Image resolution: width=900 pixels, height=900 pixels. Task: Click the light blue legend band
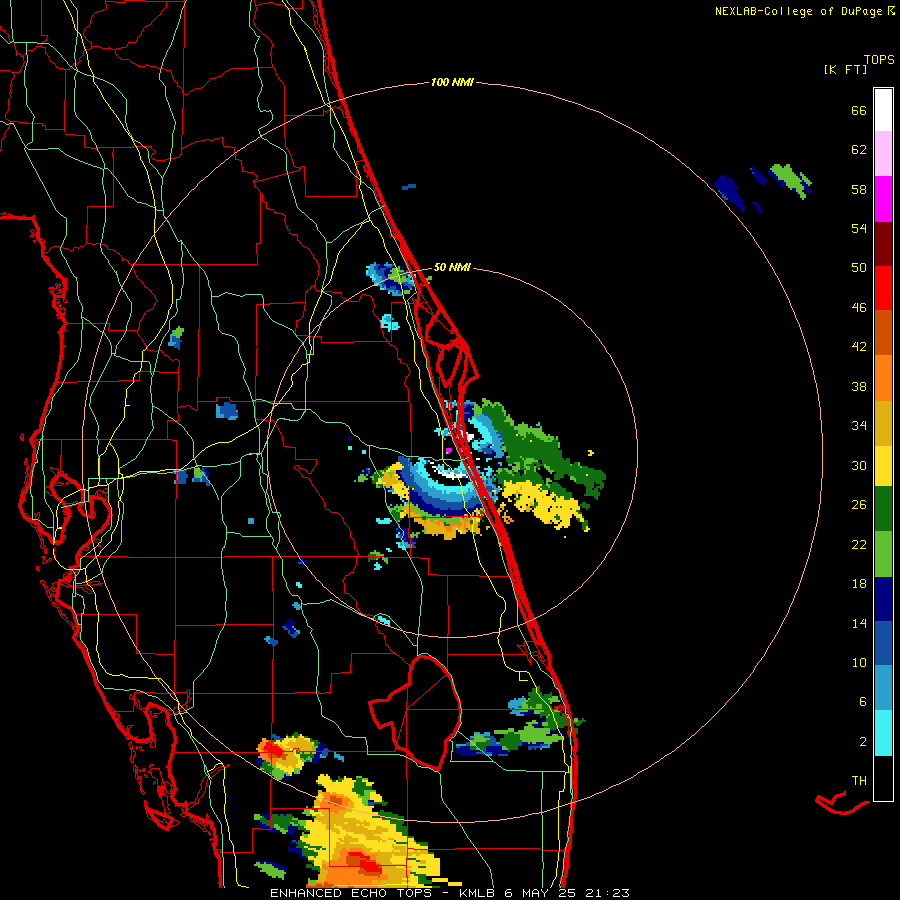pyautogui.click(x=883, y=688)
